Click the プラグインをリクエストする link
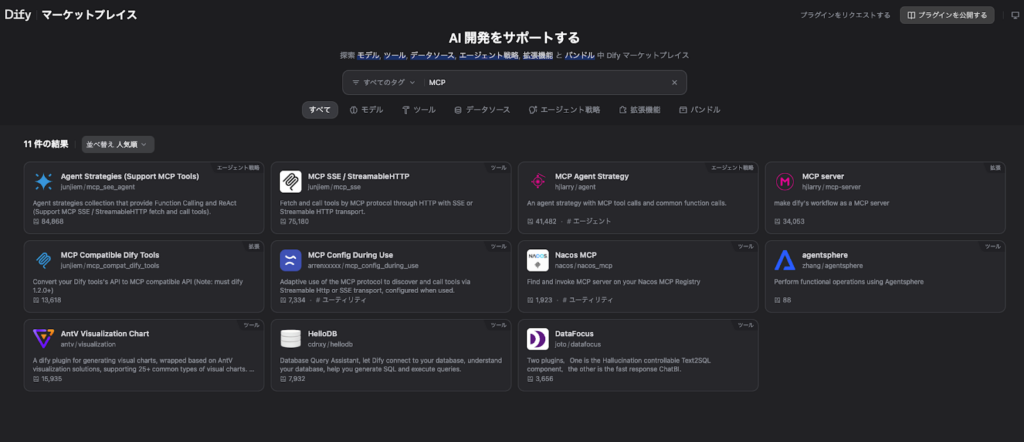This screenshot has width=1024, height=442. pos(844,15)
